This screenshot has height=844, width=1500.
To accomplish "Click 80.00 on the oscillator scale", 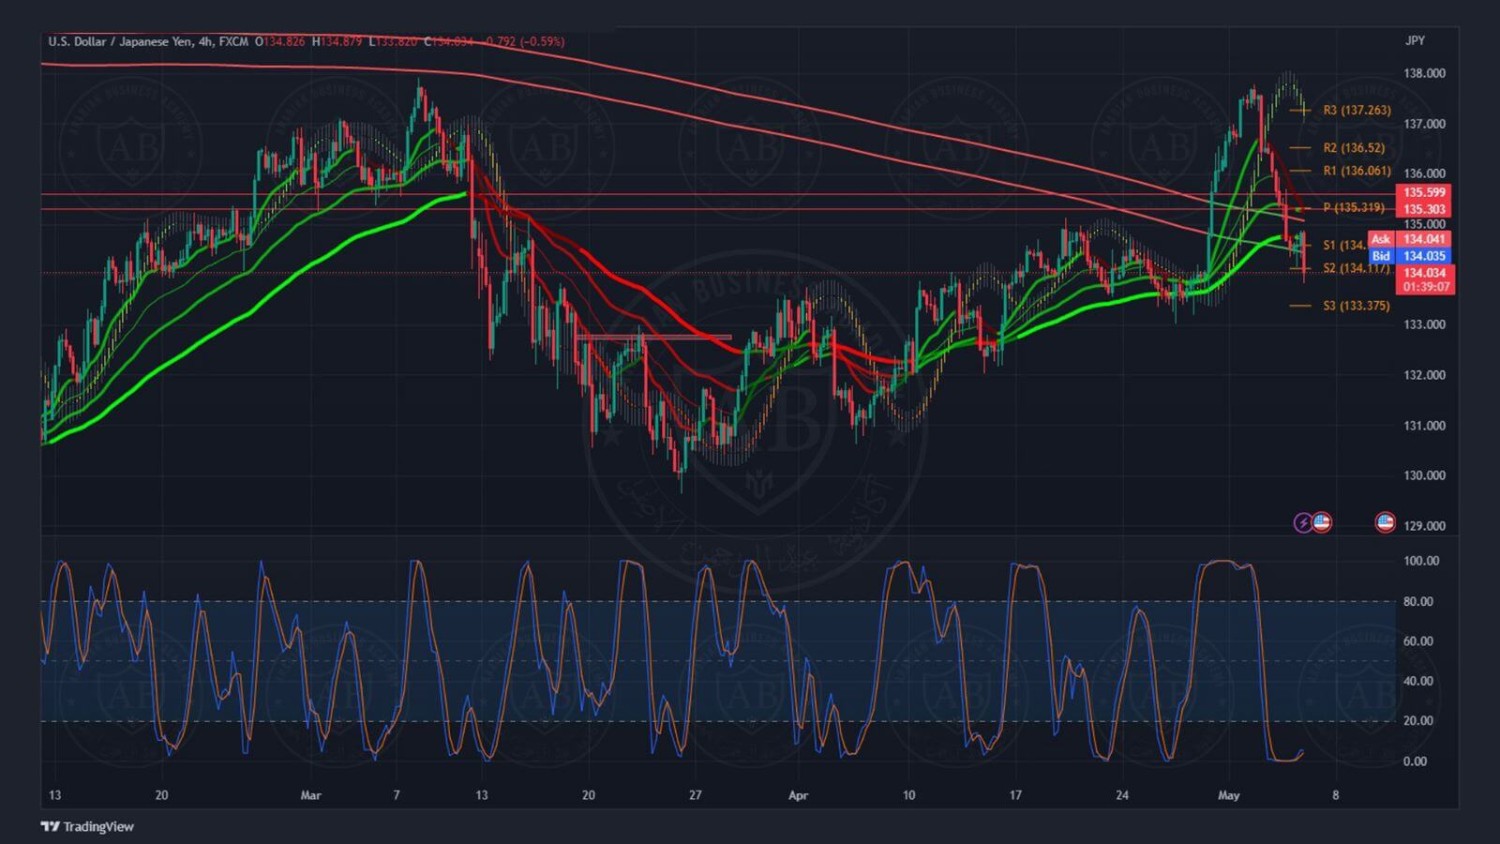I will (x=1418, y=601).
